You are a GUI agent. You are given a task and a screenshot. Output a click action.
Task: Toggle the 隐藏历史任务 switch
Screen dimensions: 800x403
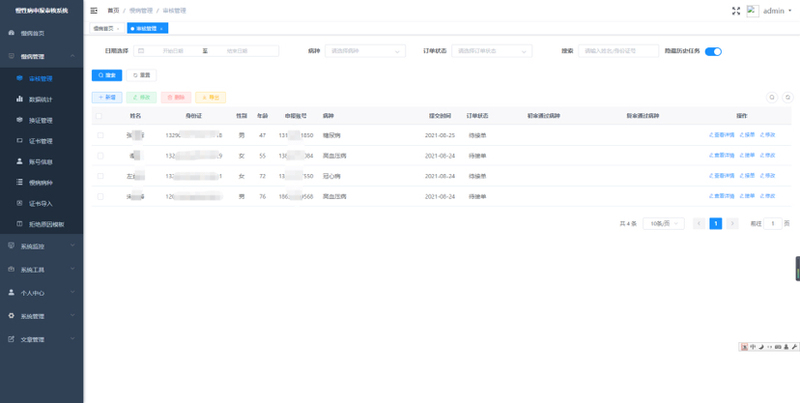click(x=713, y=50)
